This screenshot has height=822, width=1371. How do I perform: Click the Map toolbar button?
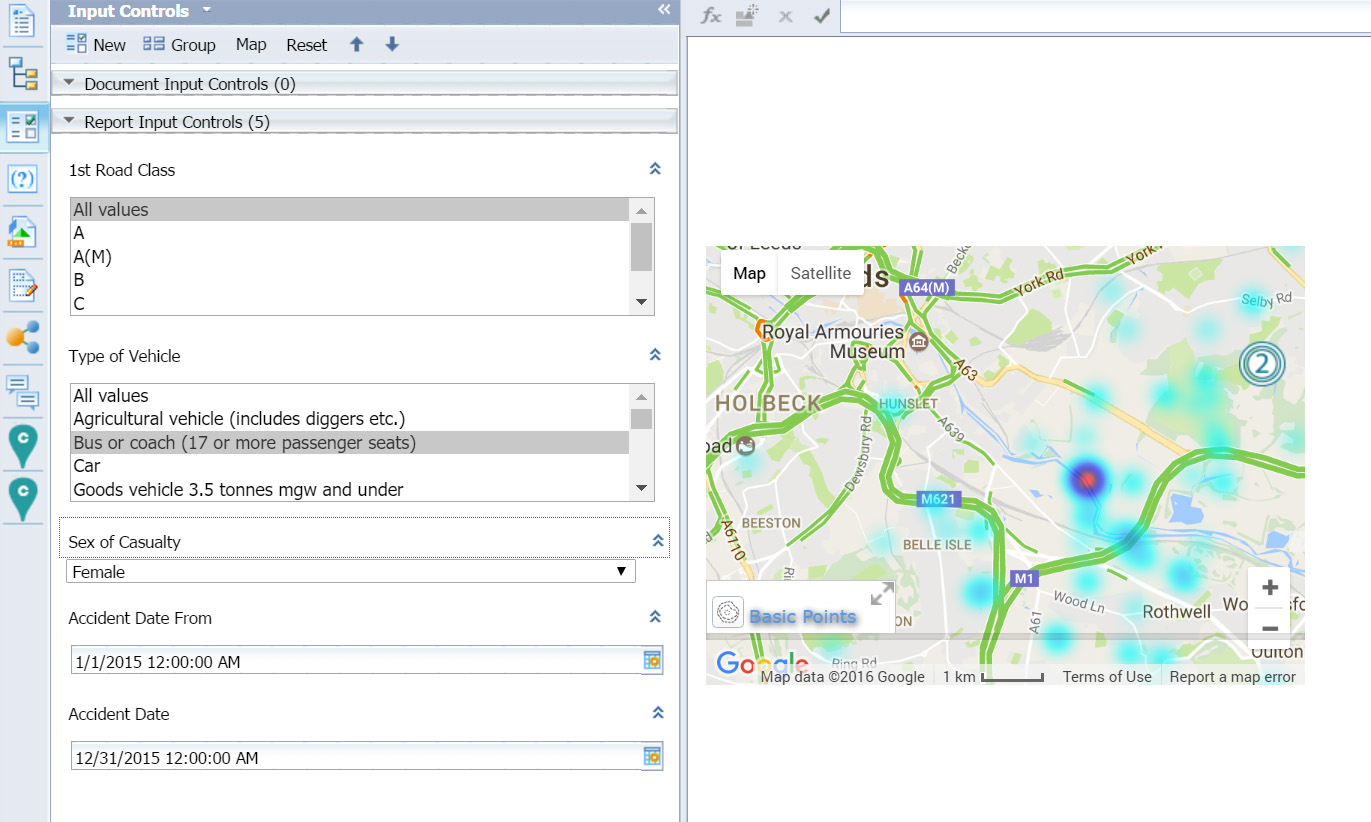pyautogui.click(x=251, y=45)
